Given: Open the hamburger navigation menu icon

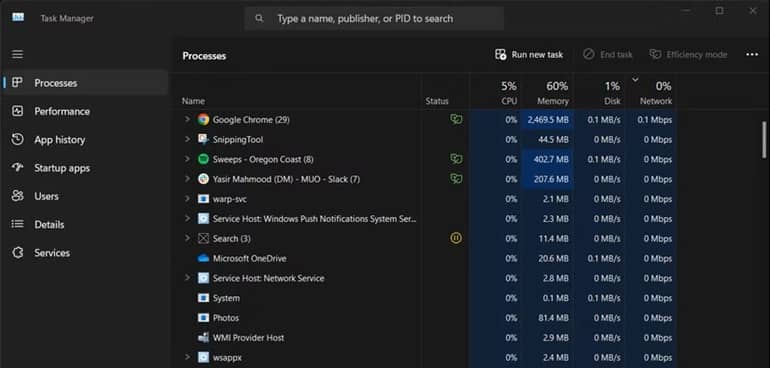Looking at the screenshot, I should [17, 55].
